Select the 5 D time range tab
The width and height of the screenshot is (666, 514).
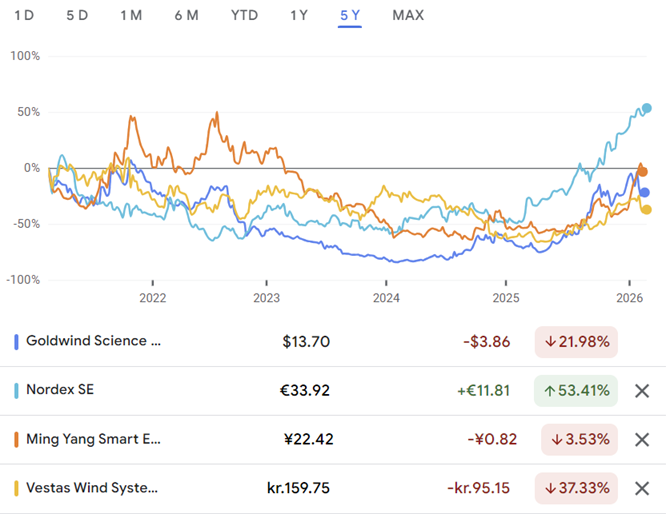click(x=77, y=15)
